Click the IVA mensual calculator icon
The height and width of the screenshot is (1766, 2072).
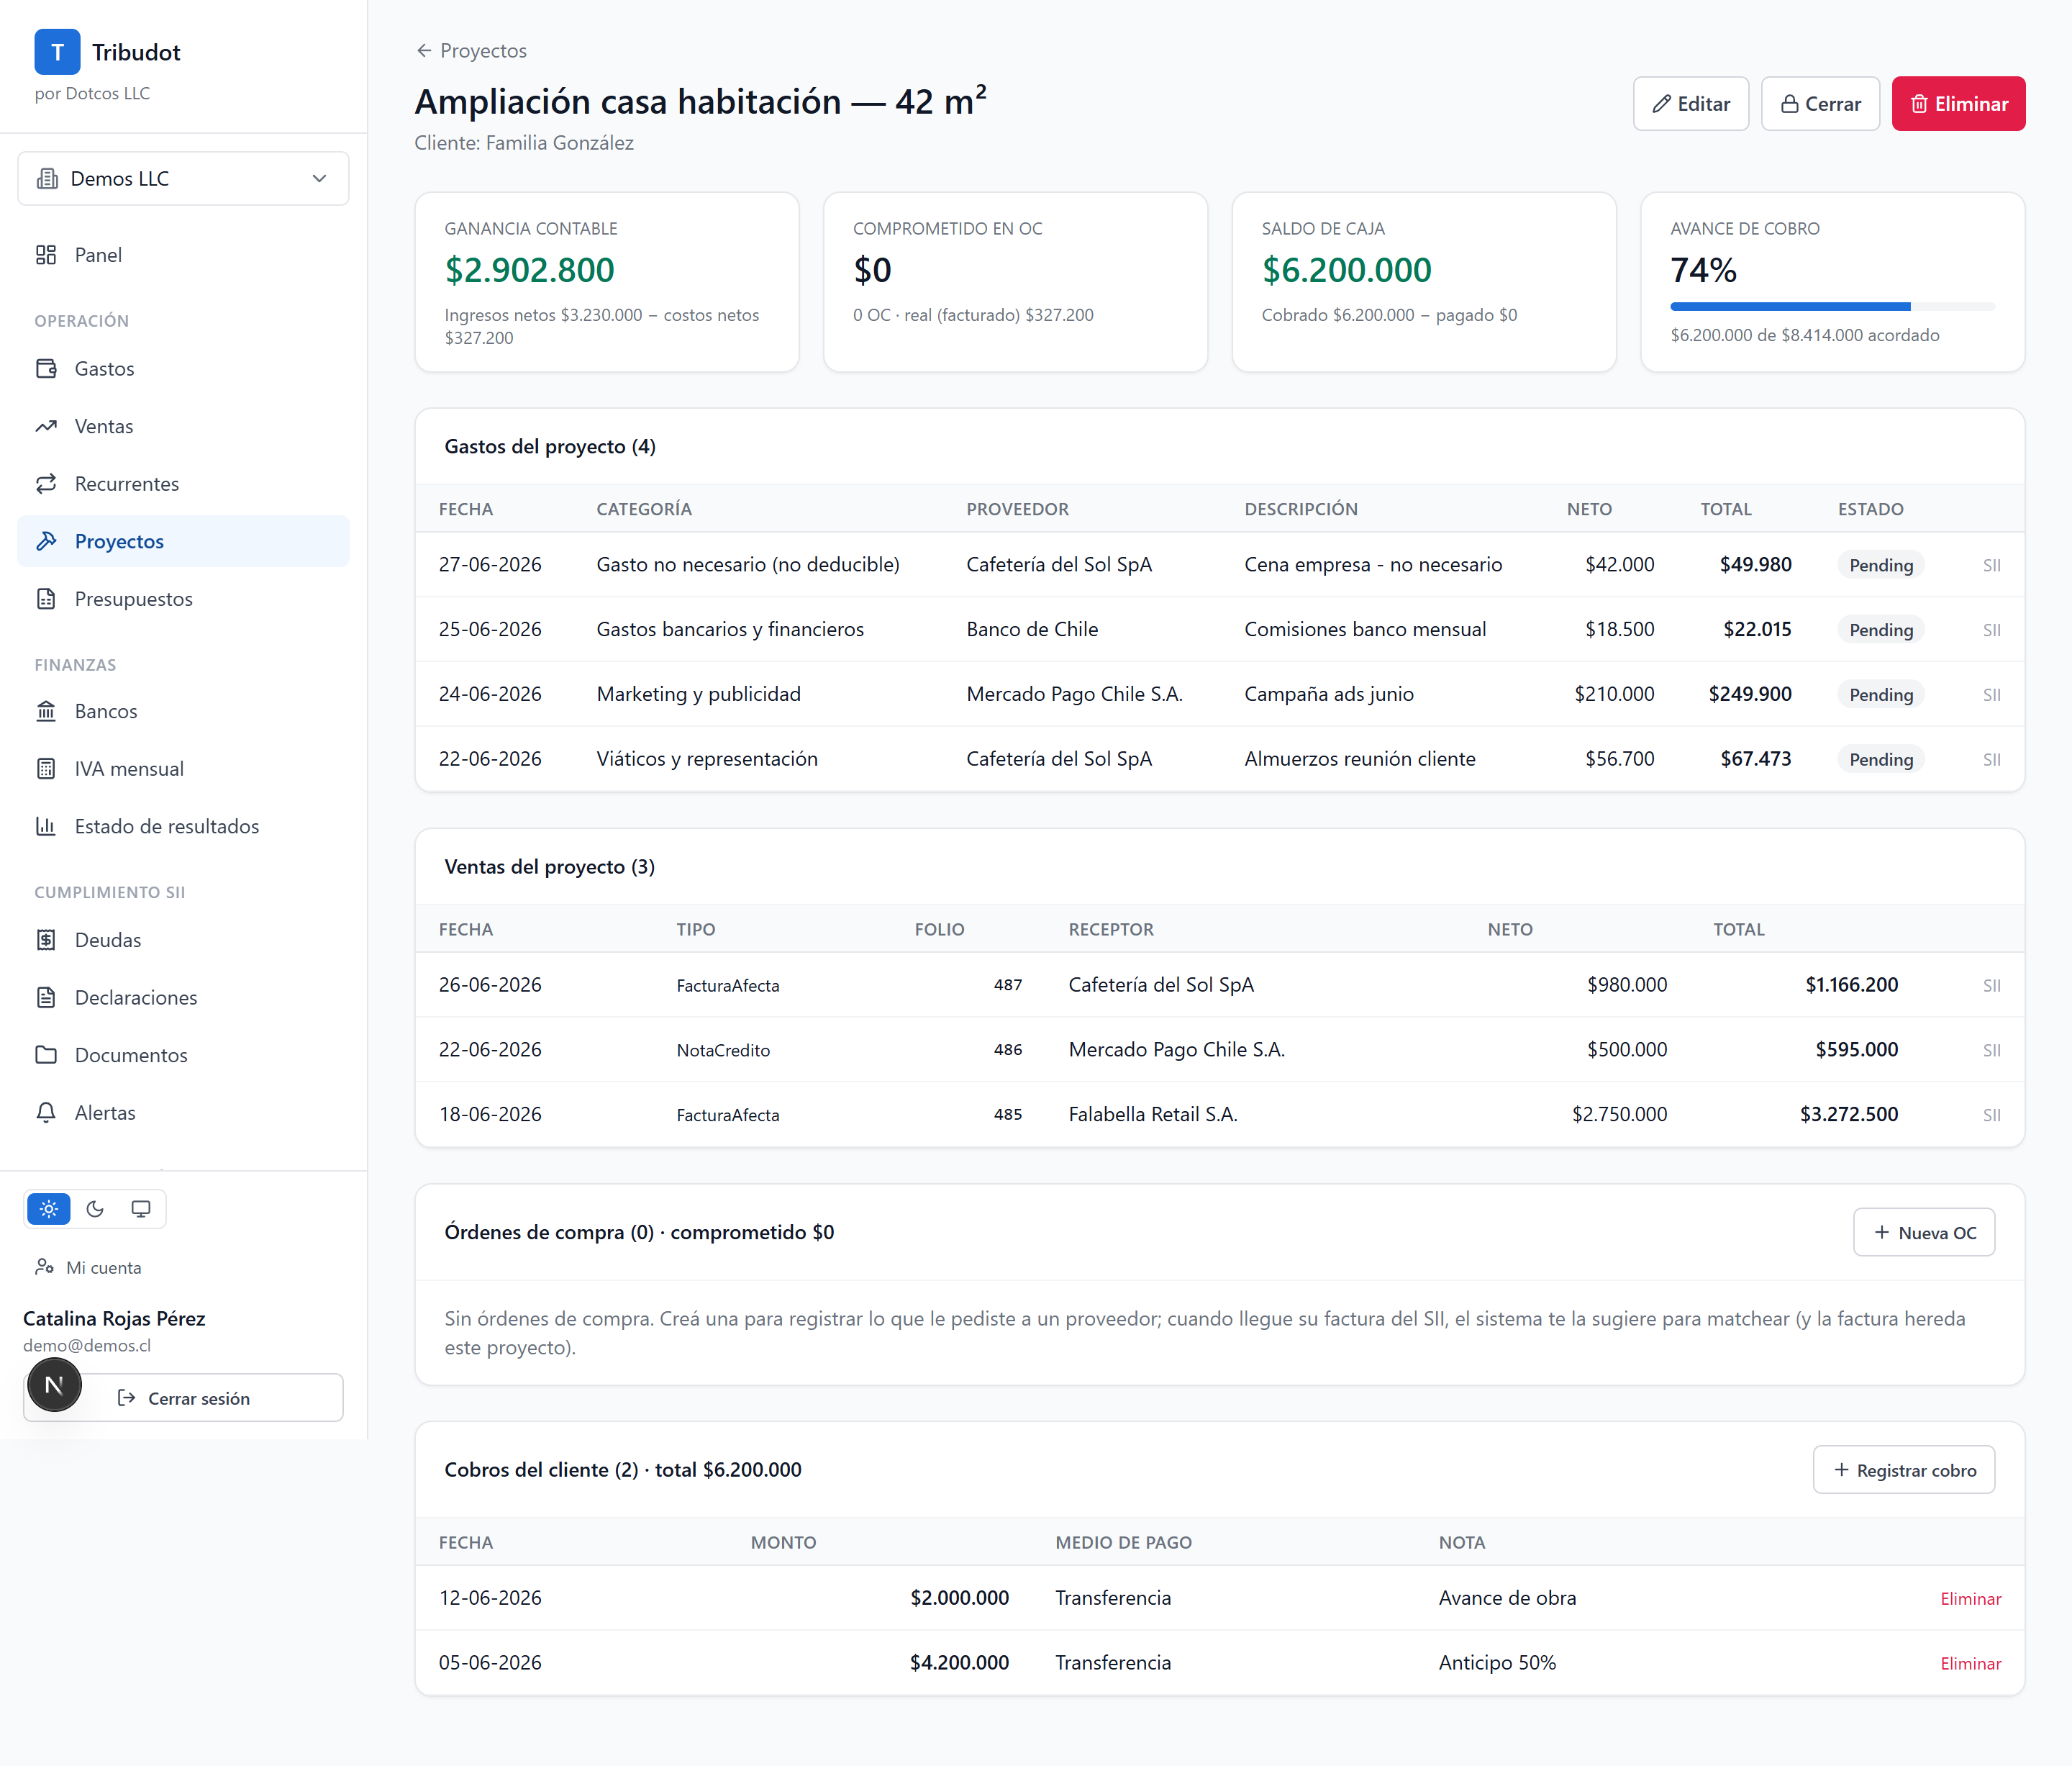coord(46,769)
